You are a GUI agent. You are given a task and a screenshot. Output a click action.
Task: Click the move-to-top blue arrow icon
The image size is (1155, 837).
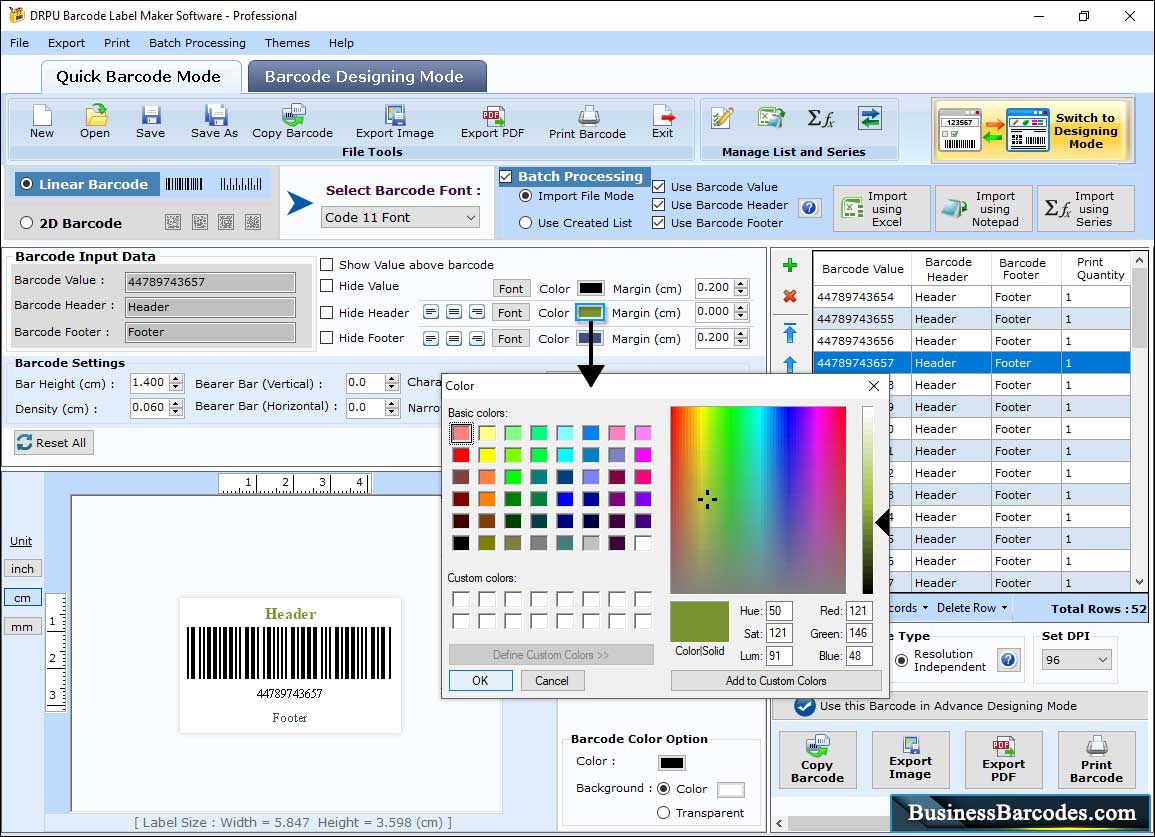click(790, 333)
